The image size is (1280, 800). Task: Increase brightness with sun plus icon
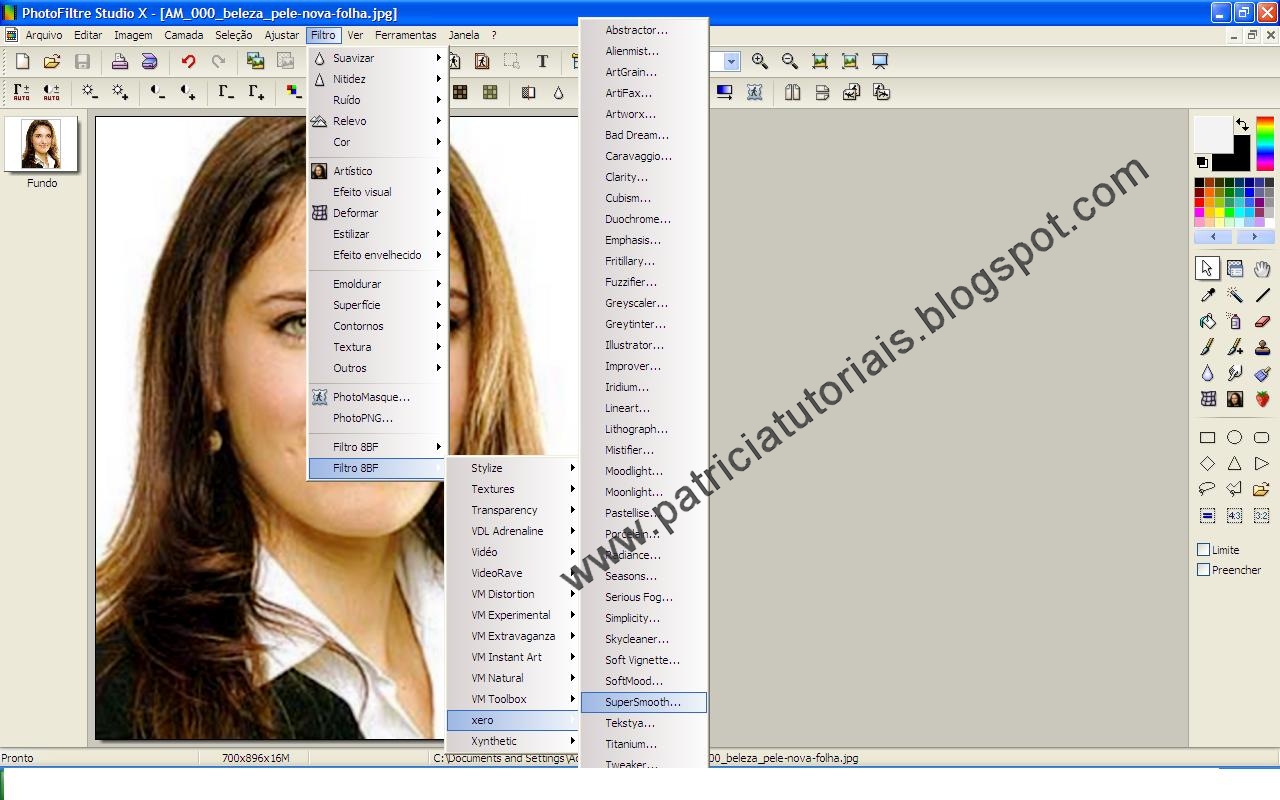coord(120,92)
